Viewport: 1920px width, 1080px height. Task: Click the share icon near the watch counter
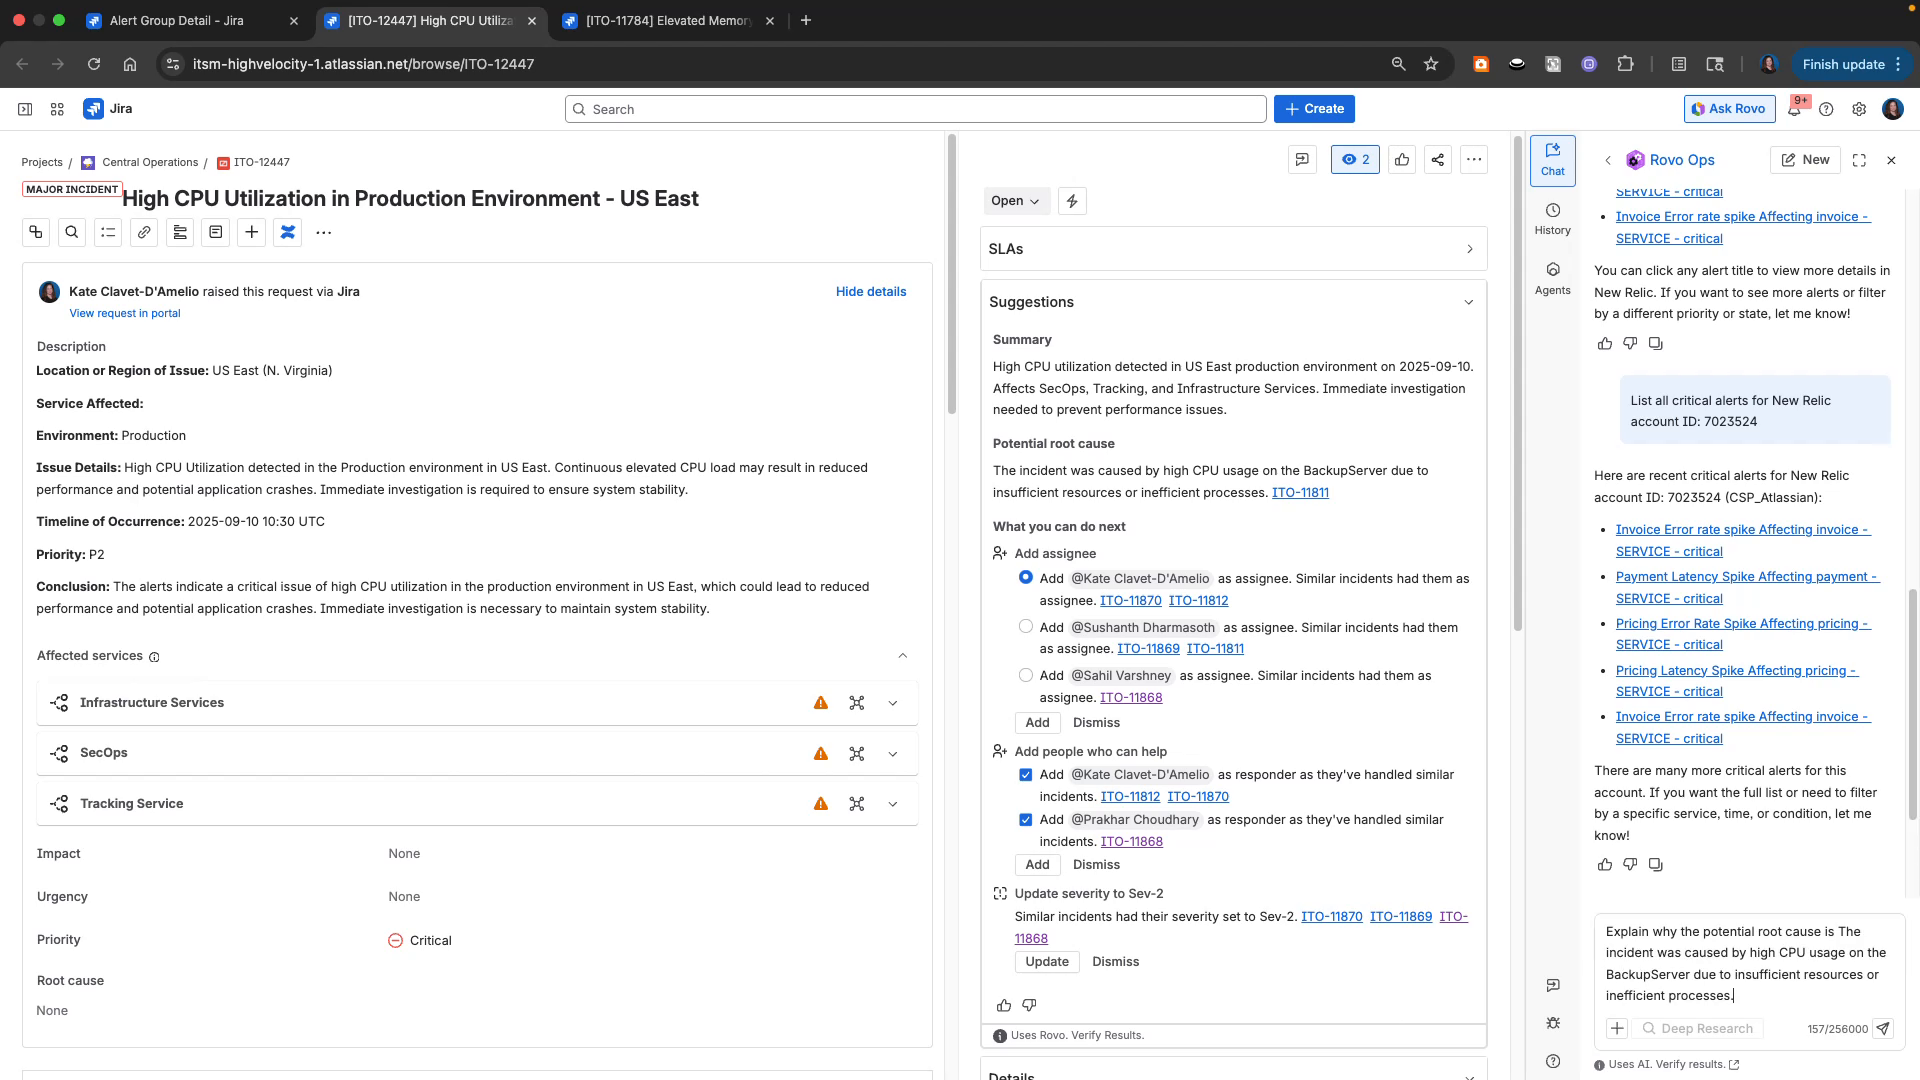click(x=1437, y=159)
